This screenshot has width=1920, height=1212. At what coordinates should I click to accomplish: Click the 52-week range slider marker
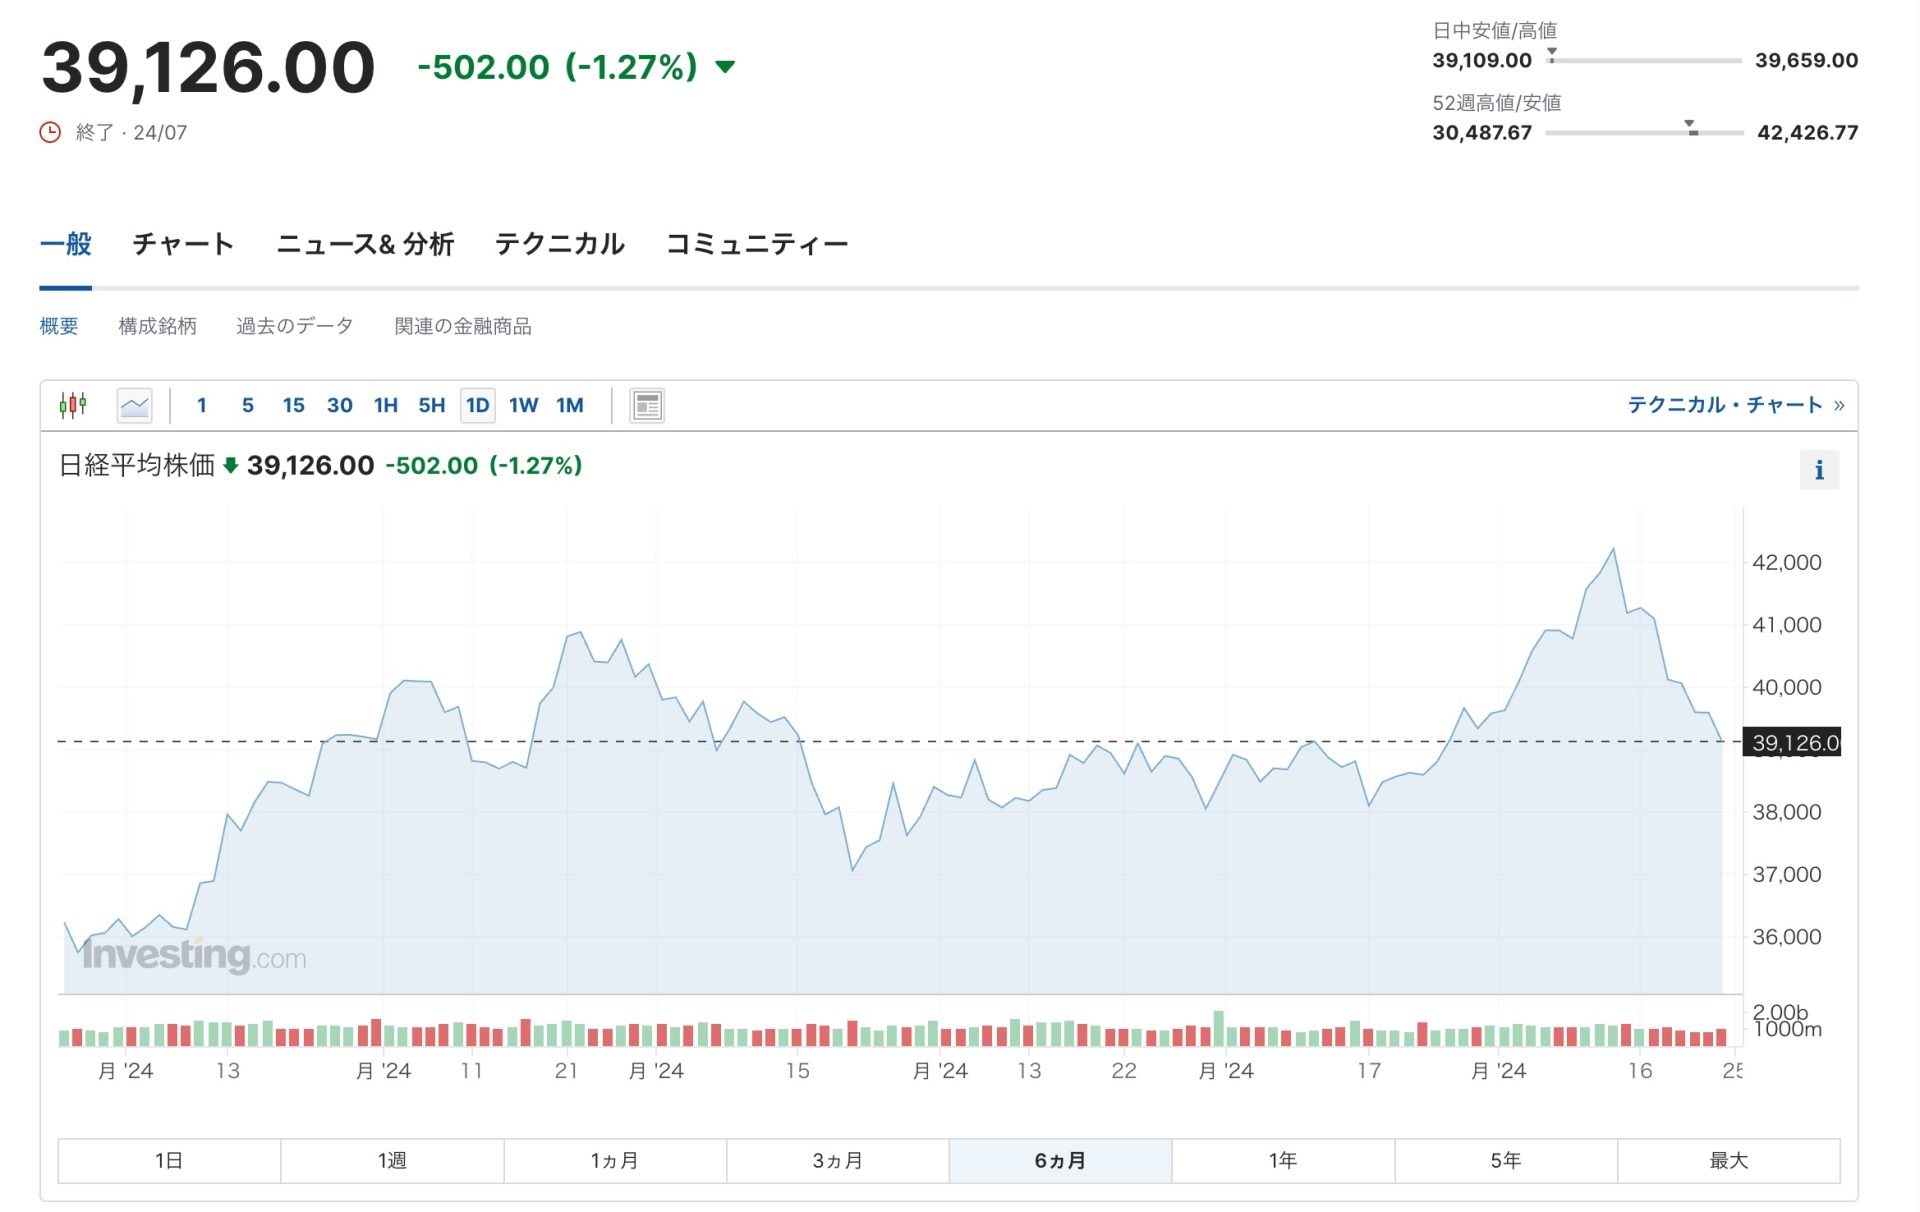click(x=1691, y=128)
